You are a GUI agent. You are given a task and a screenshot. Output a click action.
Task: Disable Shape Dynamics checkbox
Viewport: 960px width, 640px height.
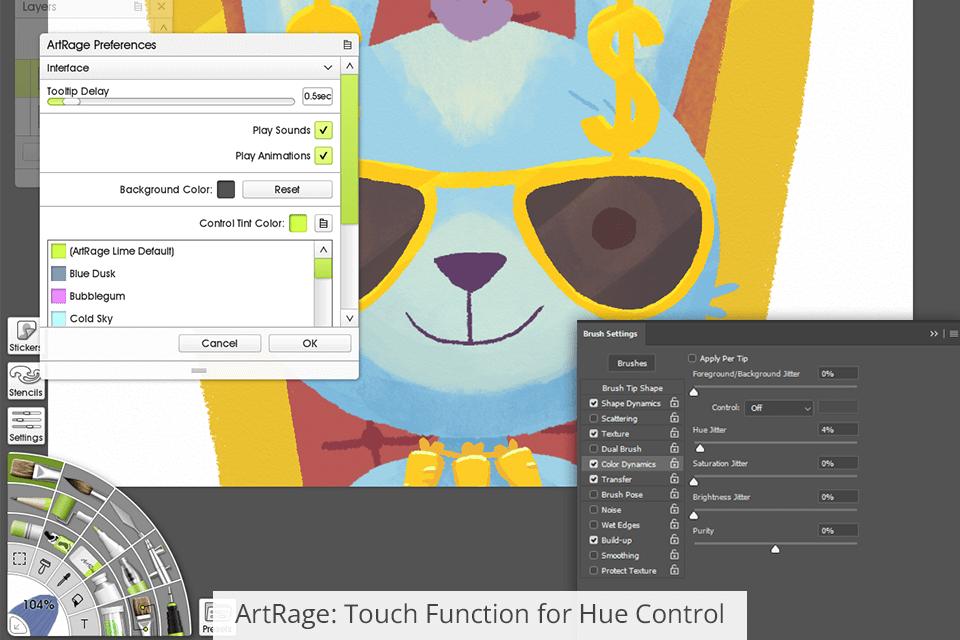[x=593, y=403]
